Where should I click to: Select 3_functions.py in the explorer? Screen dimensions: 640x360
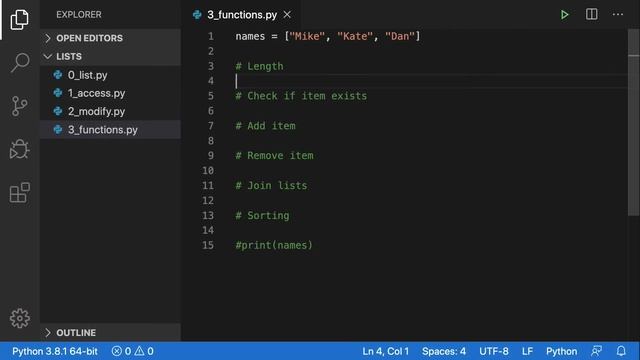pyautogui.click(x=110, y=129)
